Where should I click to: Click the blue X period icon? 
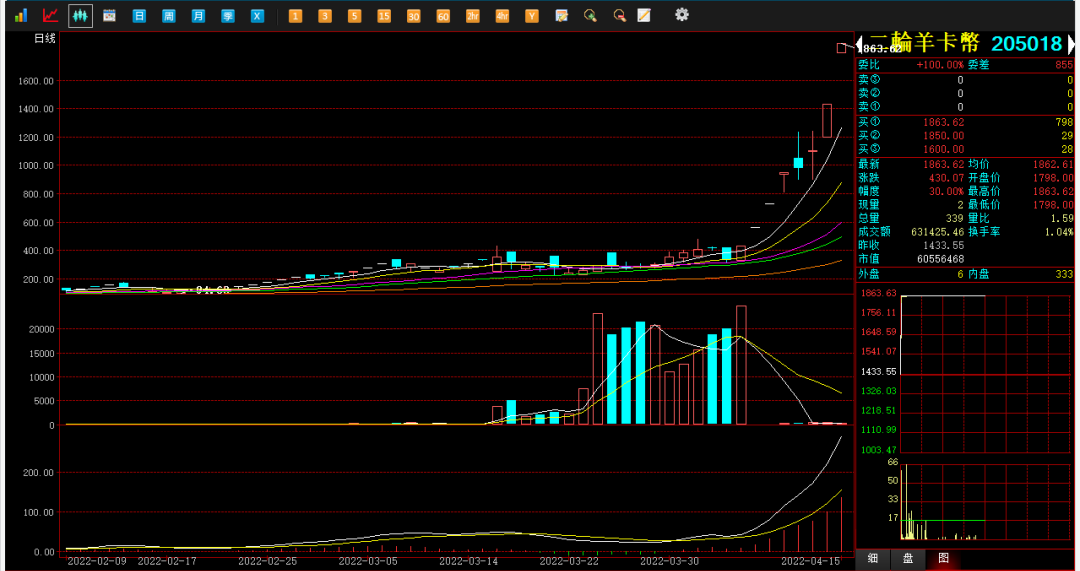tap(257, 15)
